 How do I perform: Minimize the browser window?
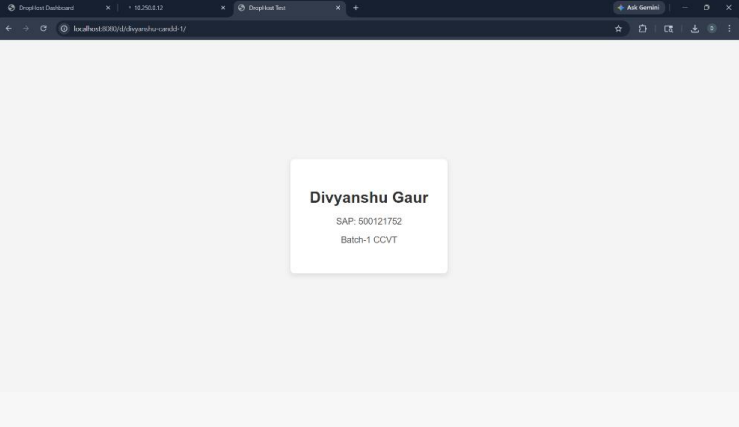tap(685, 8)
